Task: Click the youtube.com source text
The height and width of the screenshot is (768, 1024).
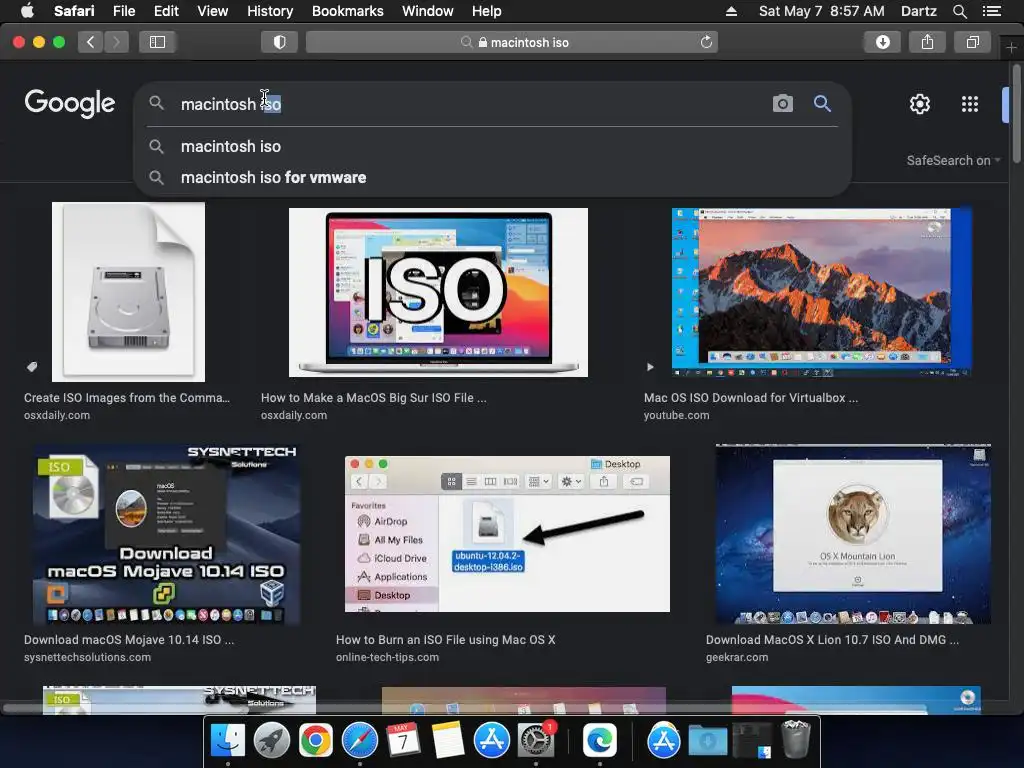Action: pos(676,415)
